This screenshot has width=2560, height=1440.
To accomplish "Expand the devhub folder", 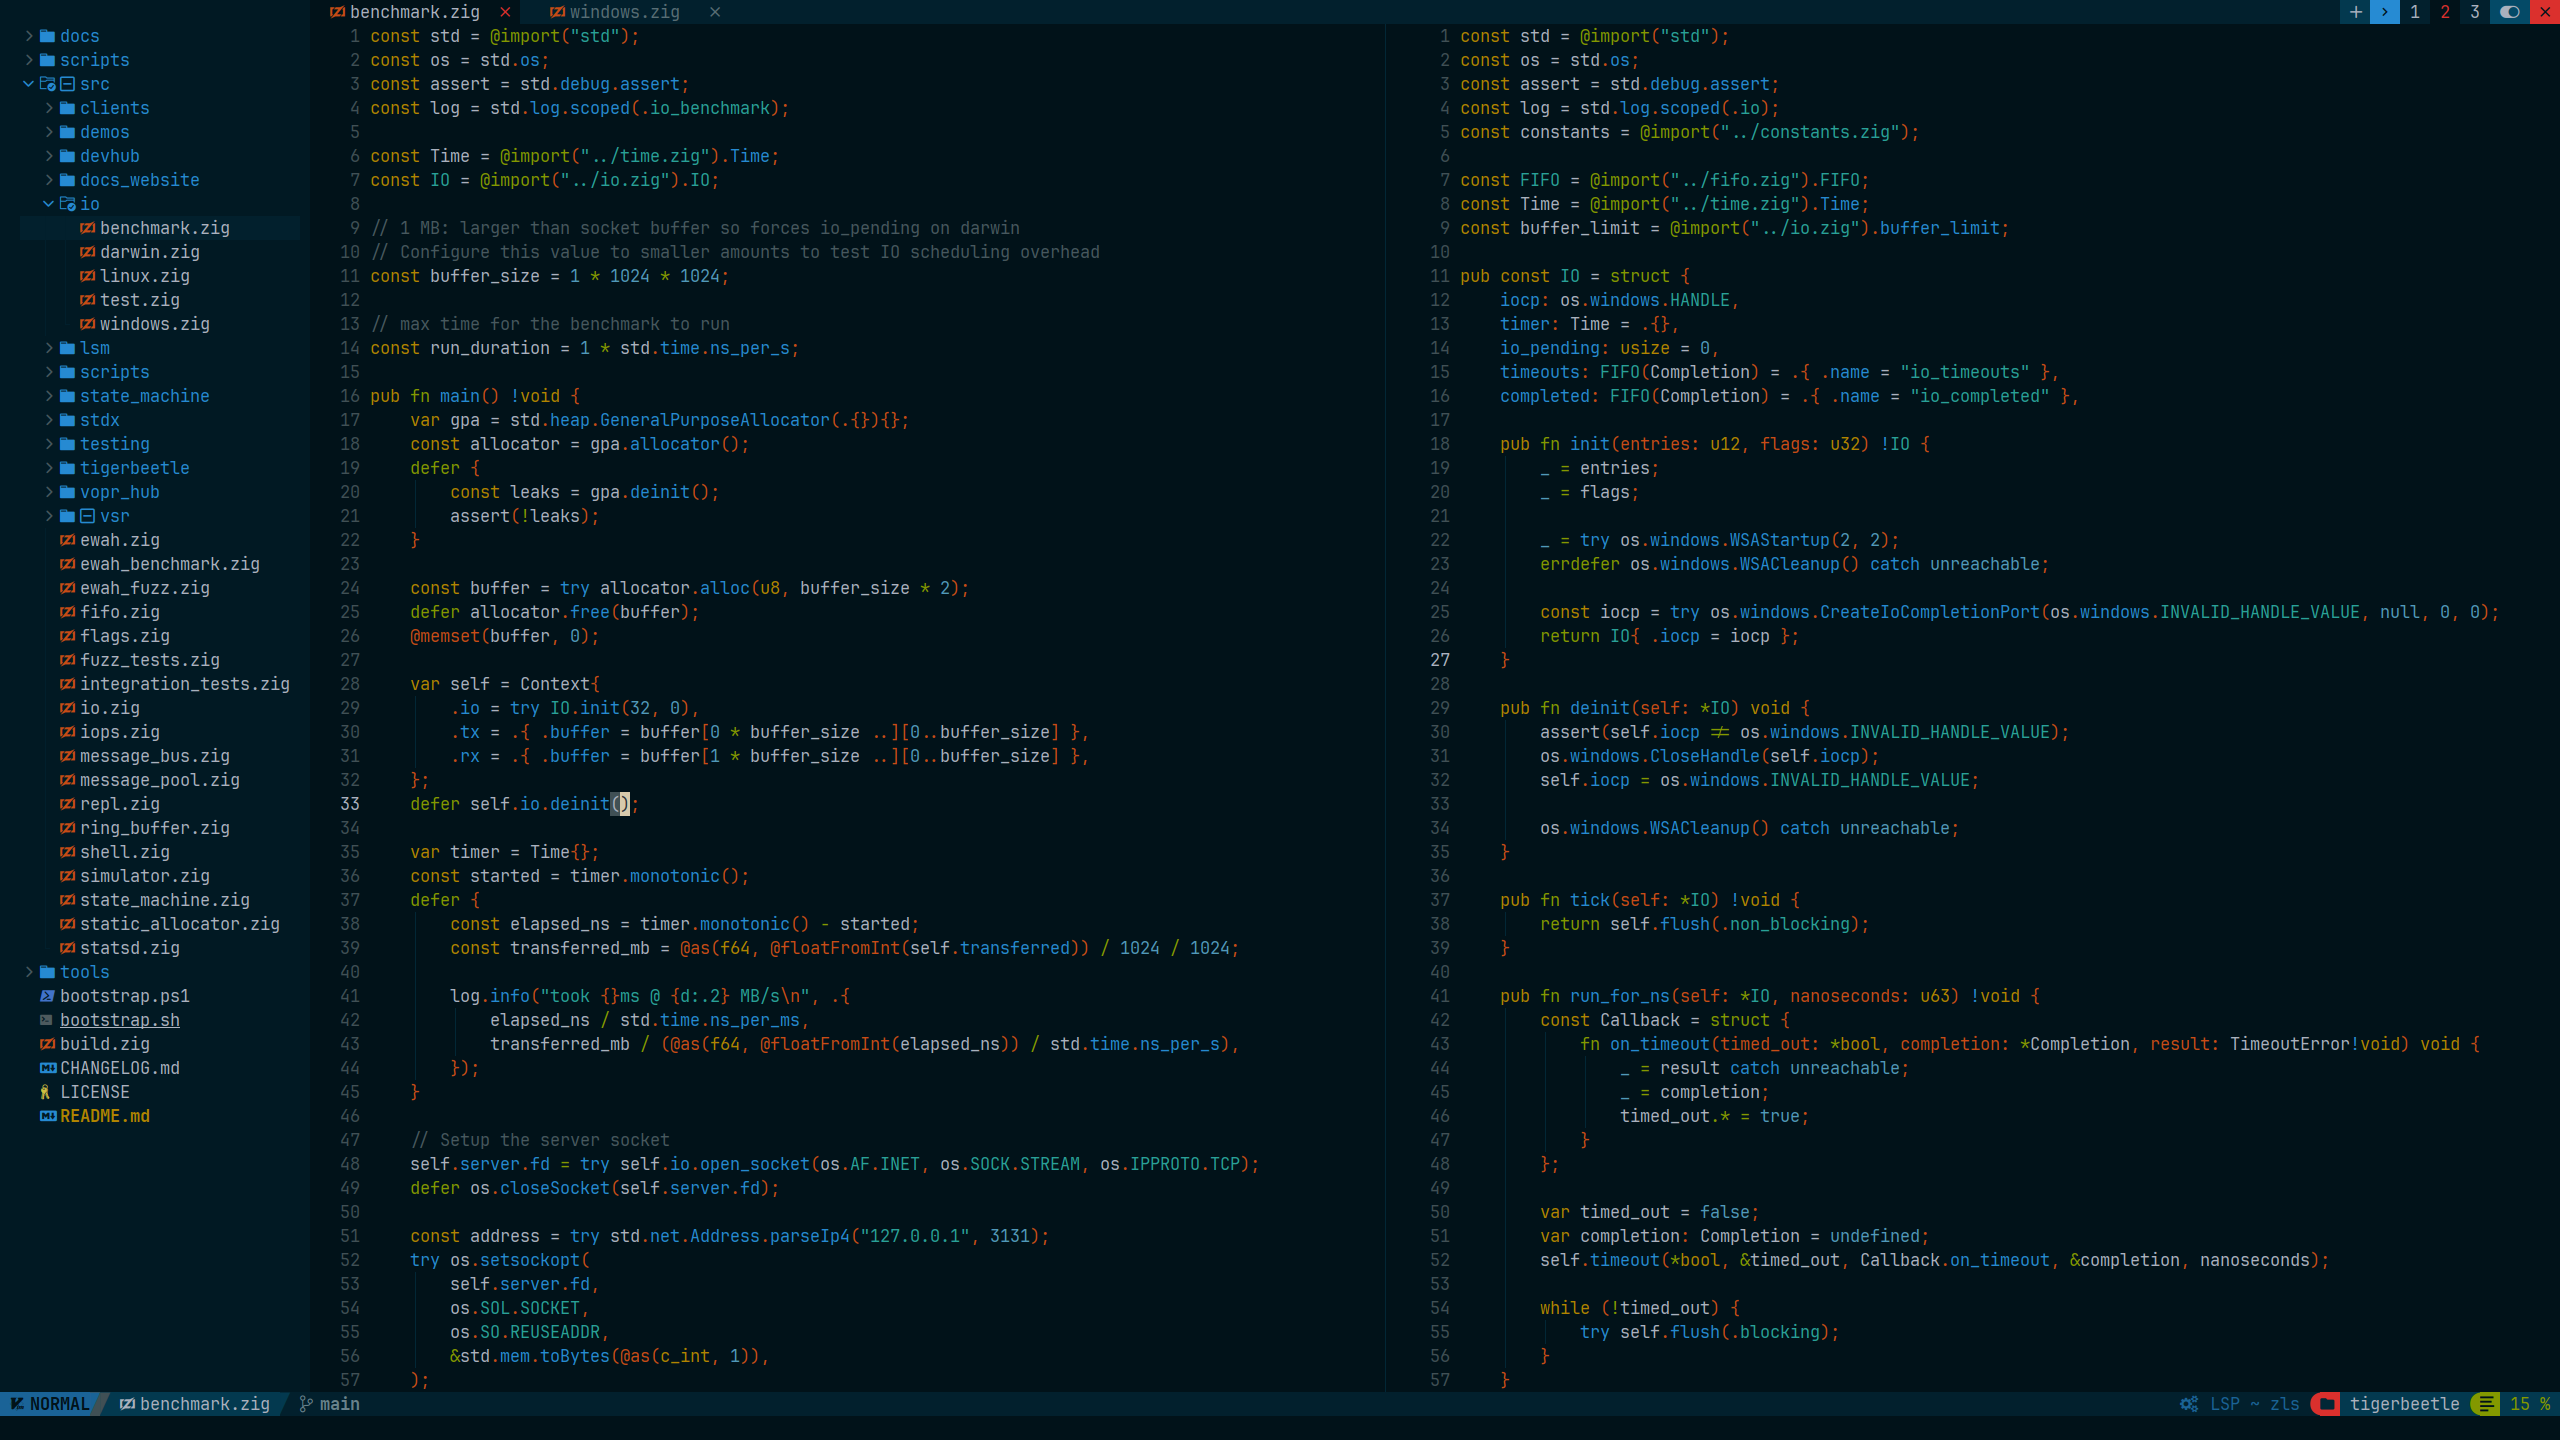I will (49, 156).
